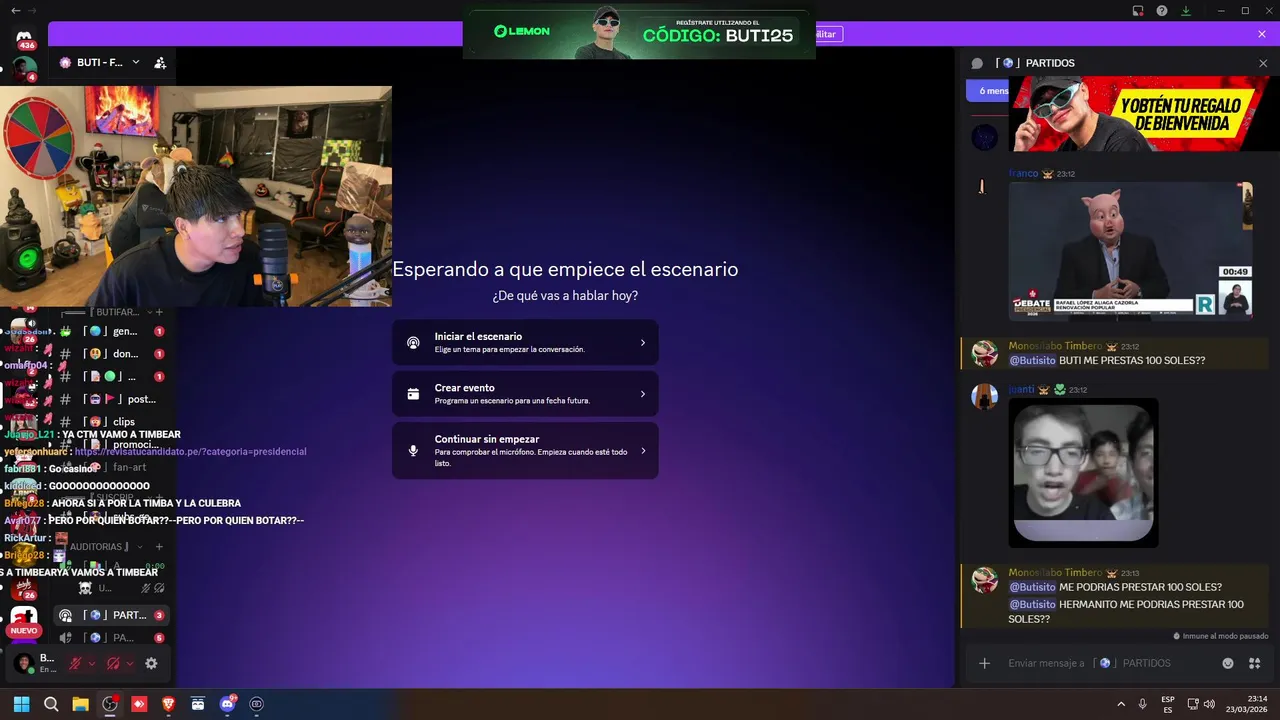
Task: Open Windows Start menu
Action: [x=21, y=704]
